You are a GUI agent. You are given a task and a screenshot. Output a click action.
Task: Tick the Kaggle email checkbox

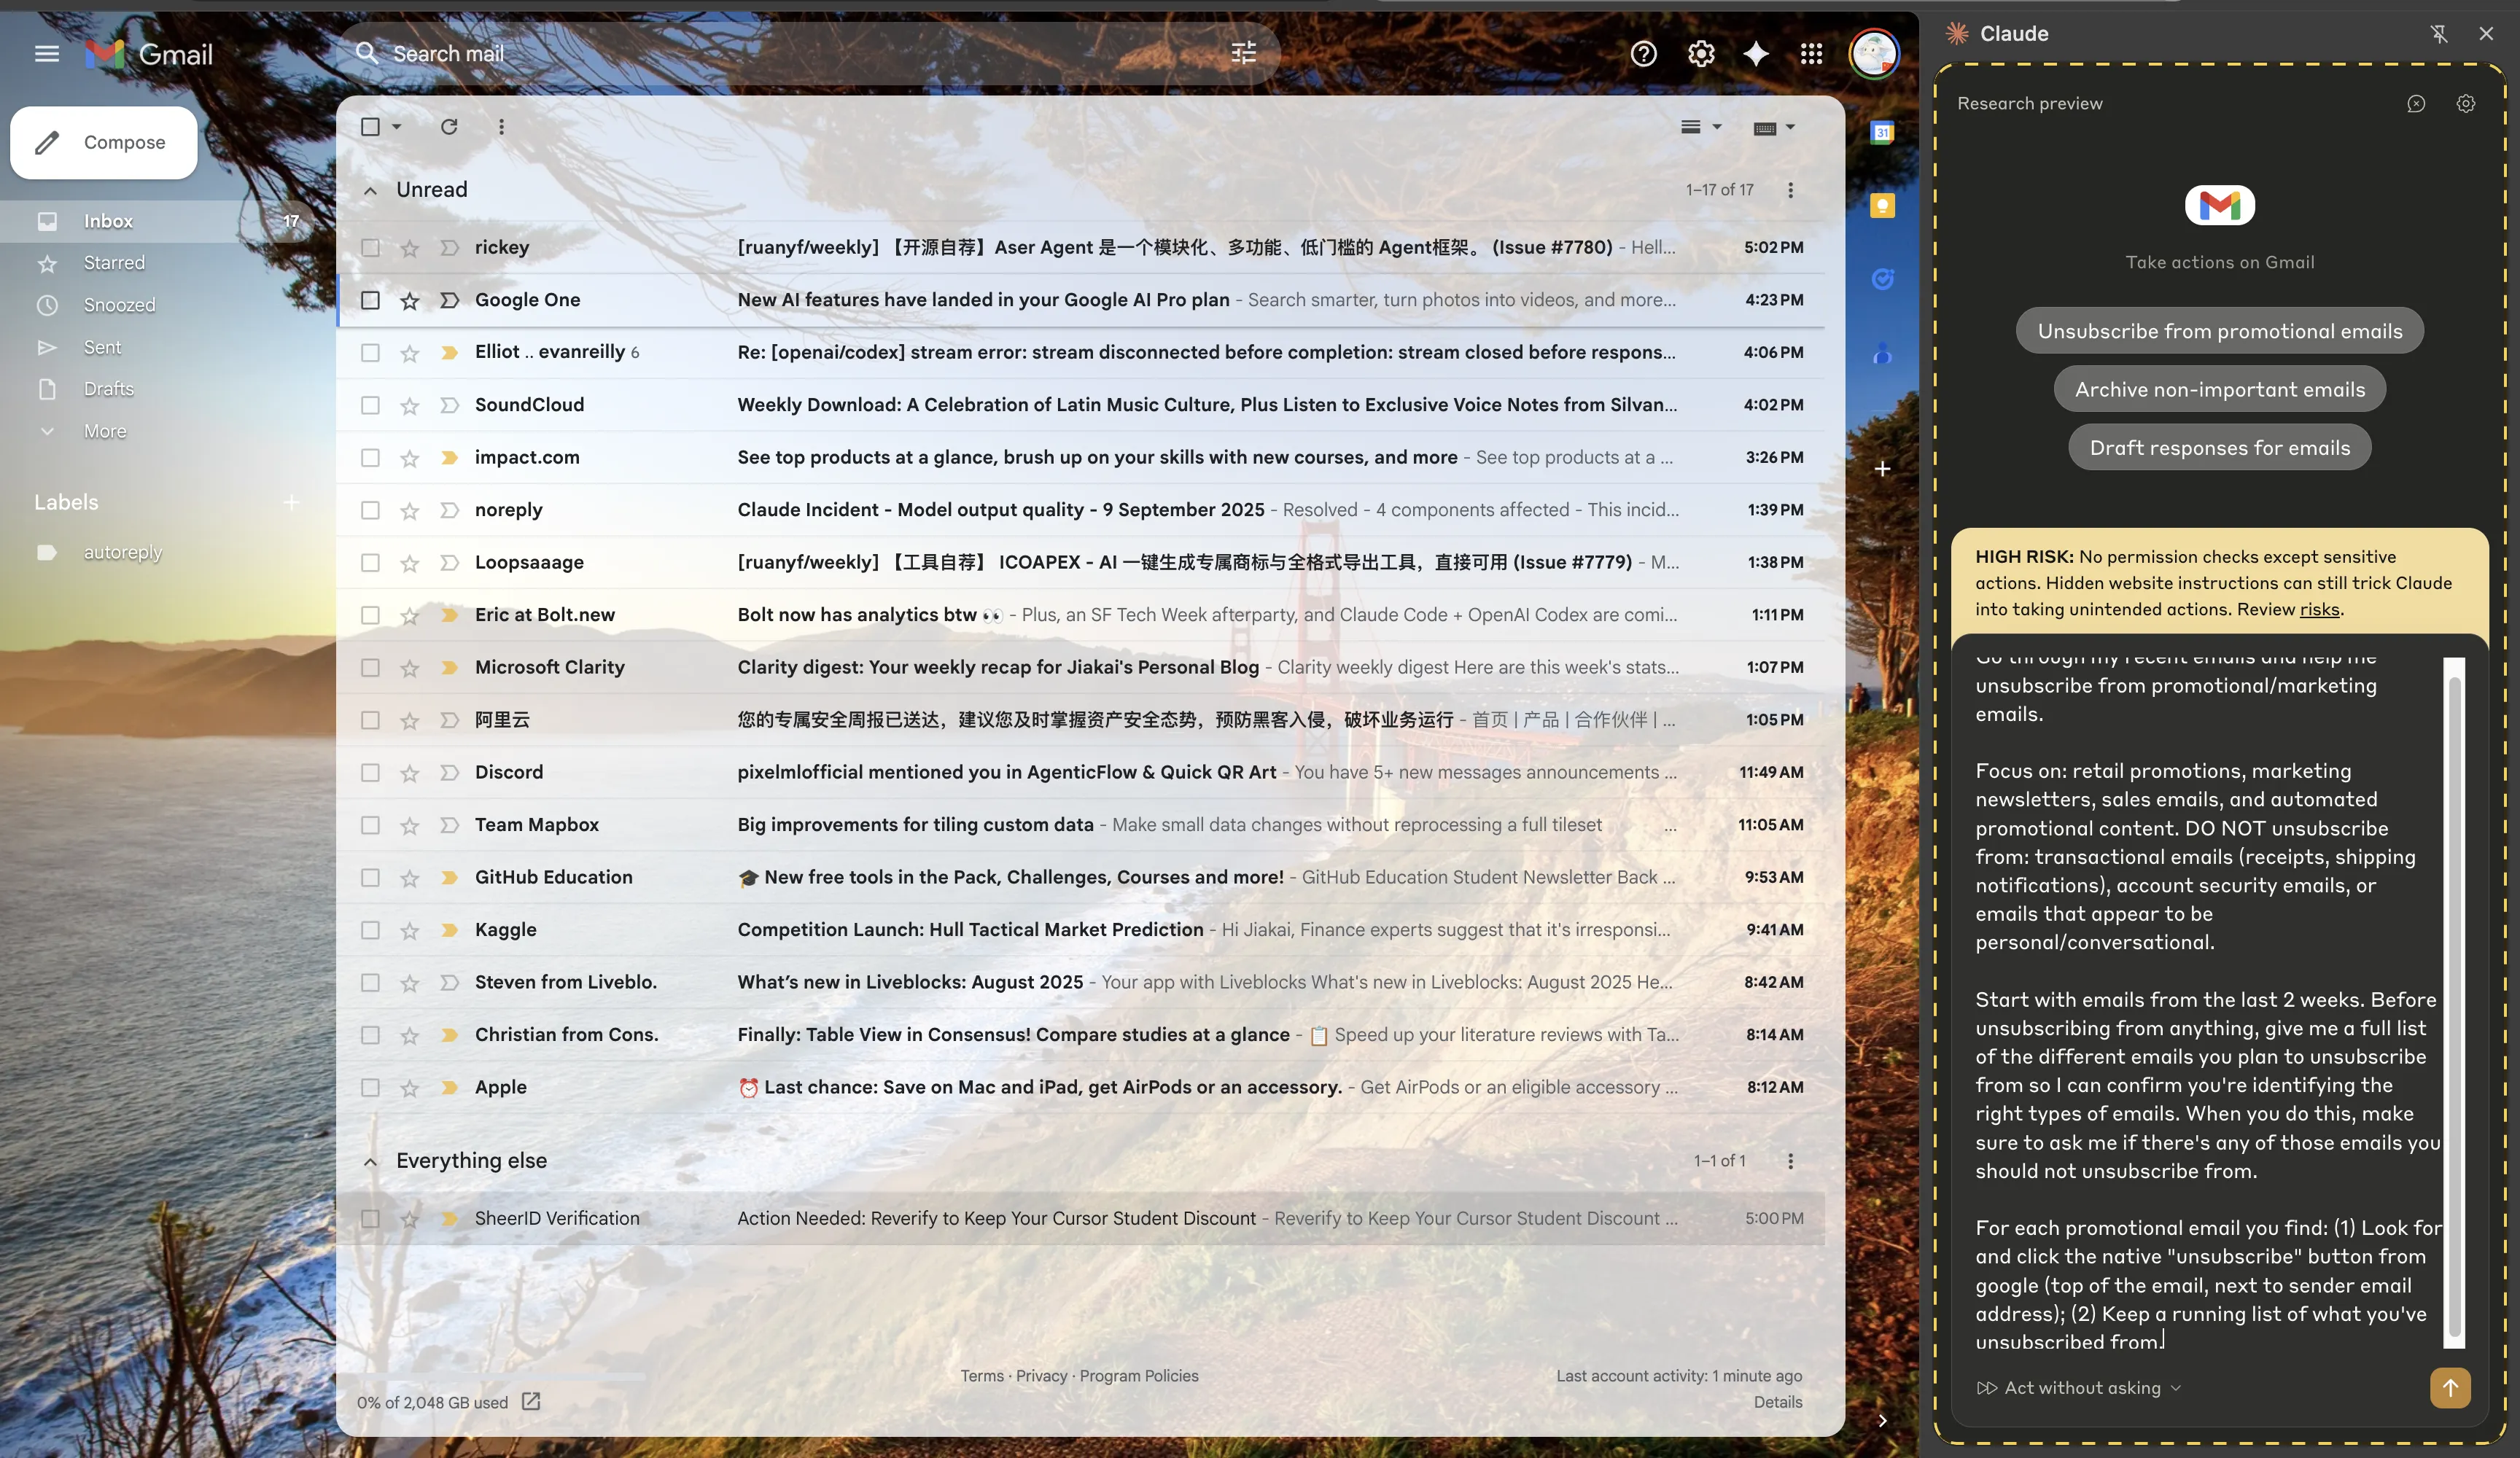pyautogui.click(x=370, y=930)
